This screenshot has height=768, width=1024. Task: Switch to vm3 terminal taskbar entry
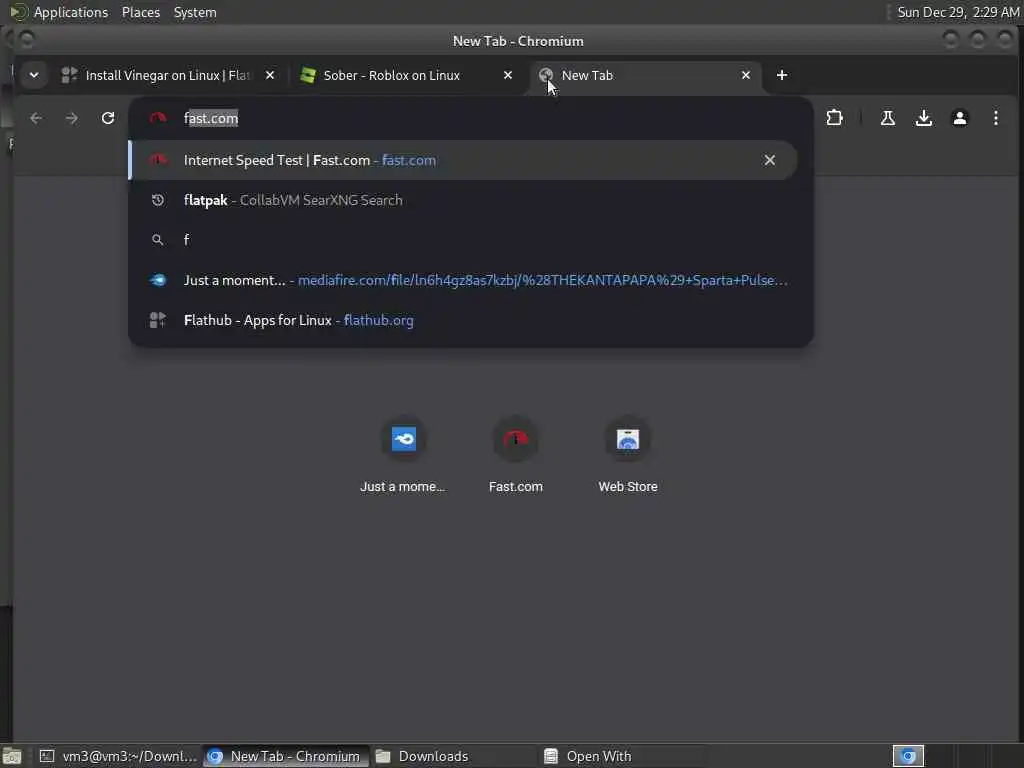pyautogui.click(x=118, y=756)
